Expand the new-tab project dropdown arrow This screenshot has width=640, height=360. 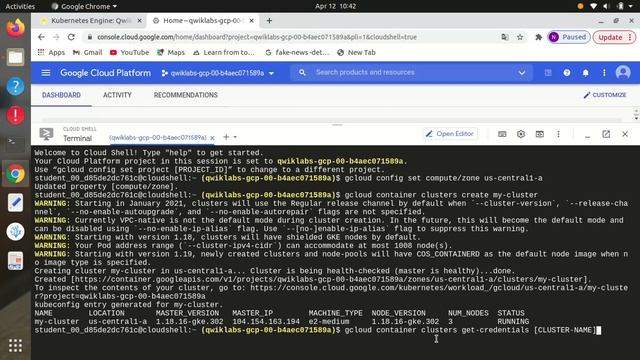(x=235, y=137)
